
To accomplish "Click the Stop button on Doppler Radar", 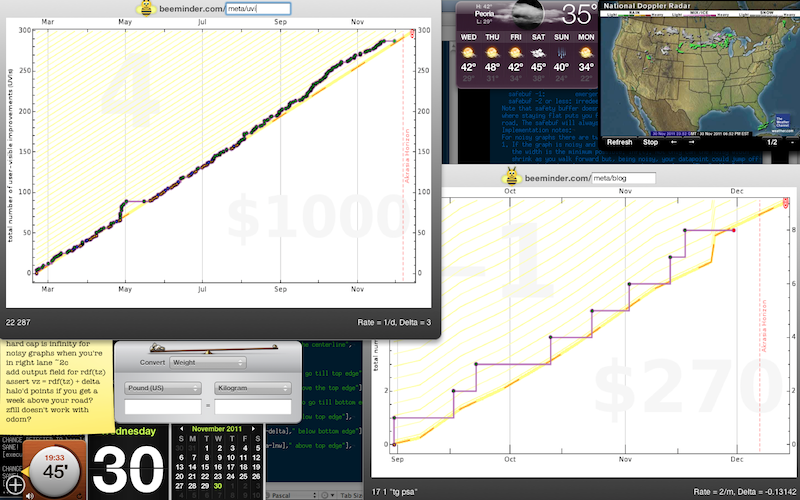I will [650, 142].
